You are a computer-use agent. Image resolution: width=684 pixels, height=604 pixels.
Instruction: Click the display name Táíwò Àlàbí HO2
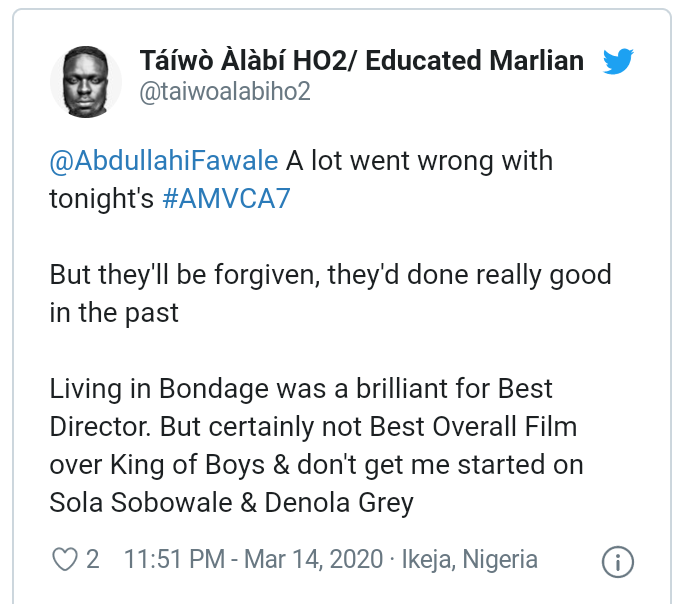coord(360,60)
